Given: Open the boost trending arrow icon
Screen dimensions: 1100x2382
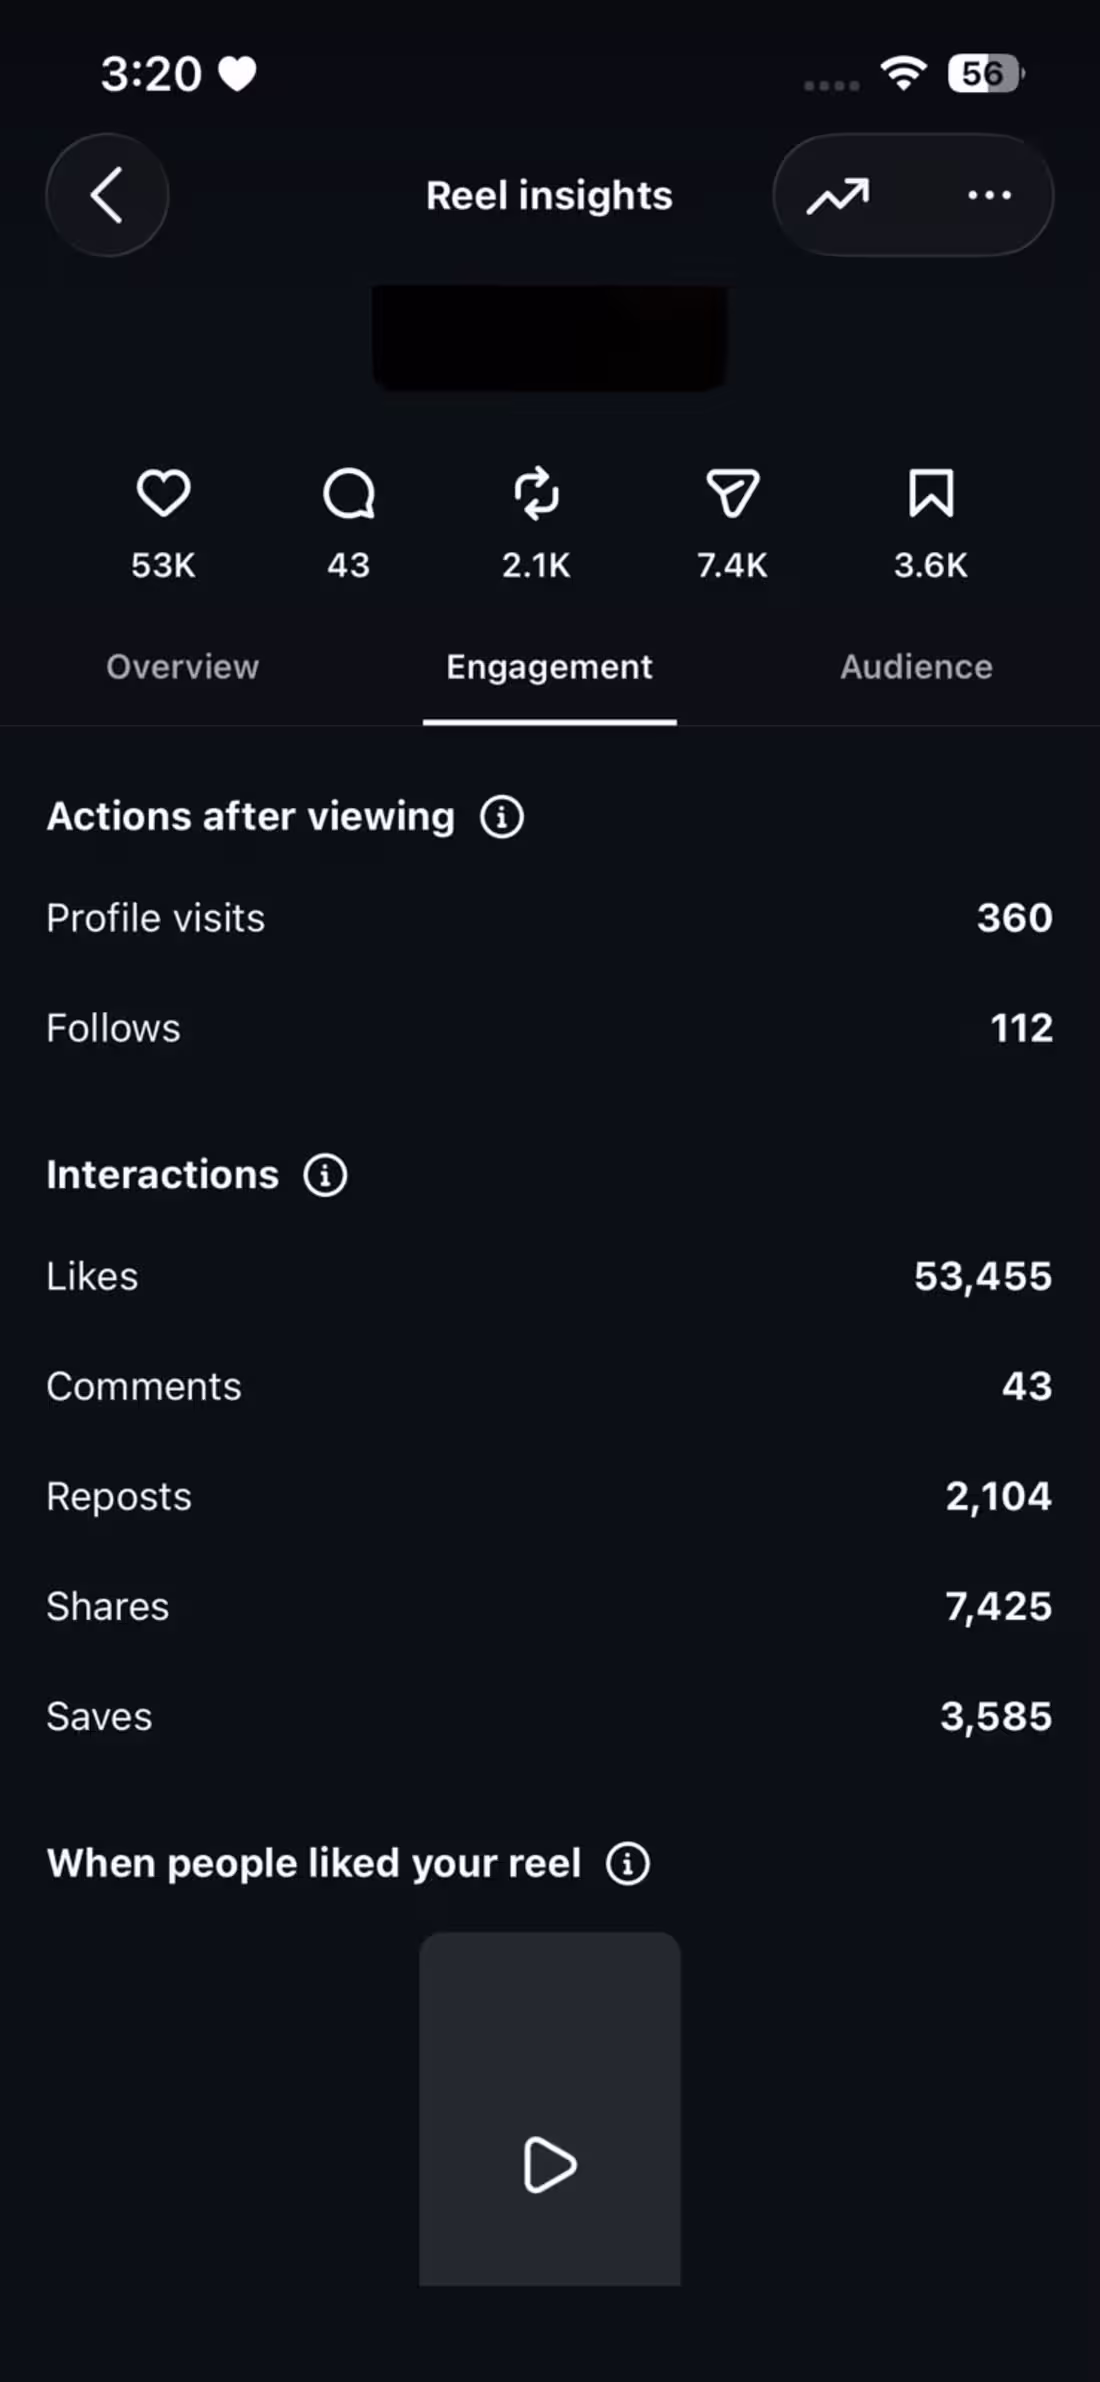Looking at the screenshot, I should [x=838, y=195].
